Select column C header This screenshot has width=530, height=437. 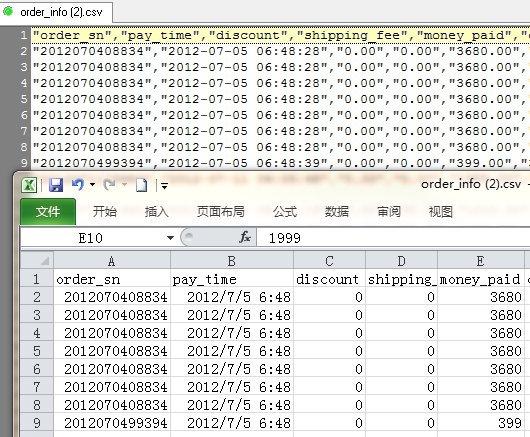pyautogui.click(x=330, y=261)
